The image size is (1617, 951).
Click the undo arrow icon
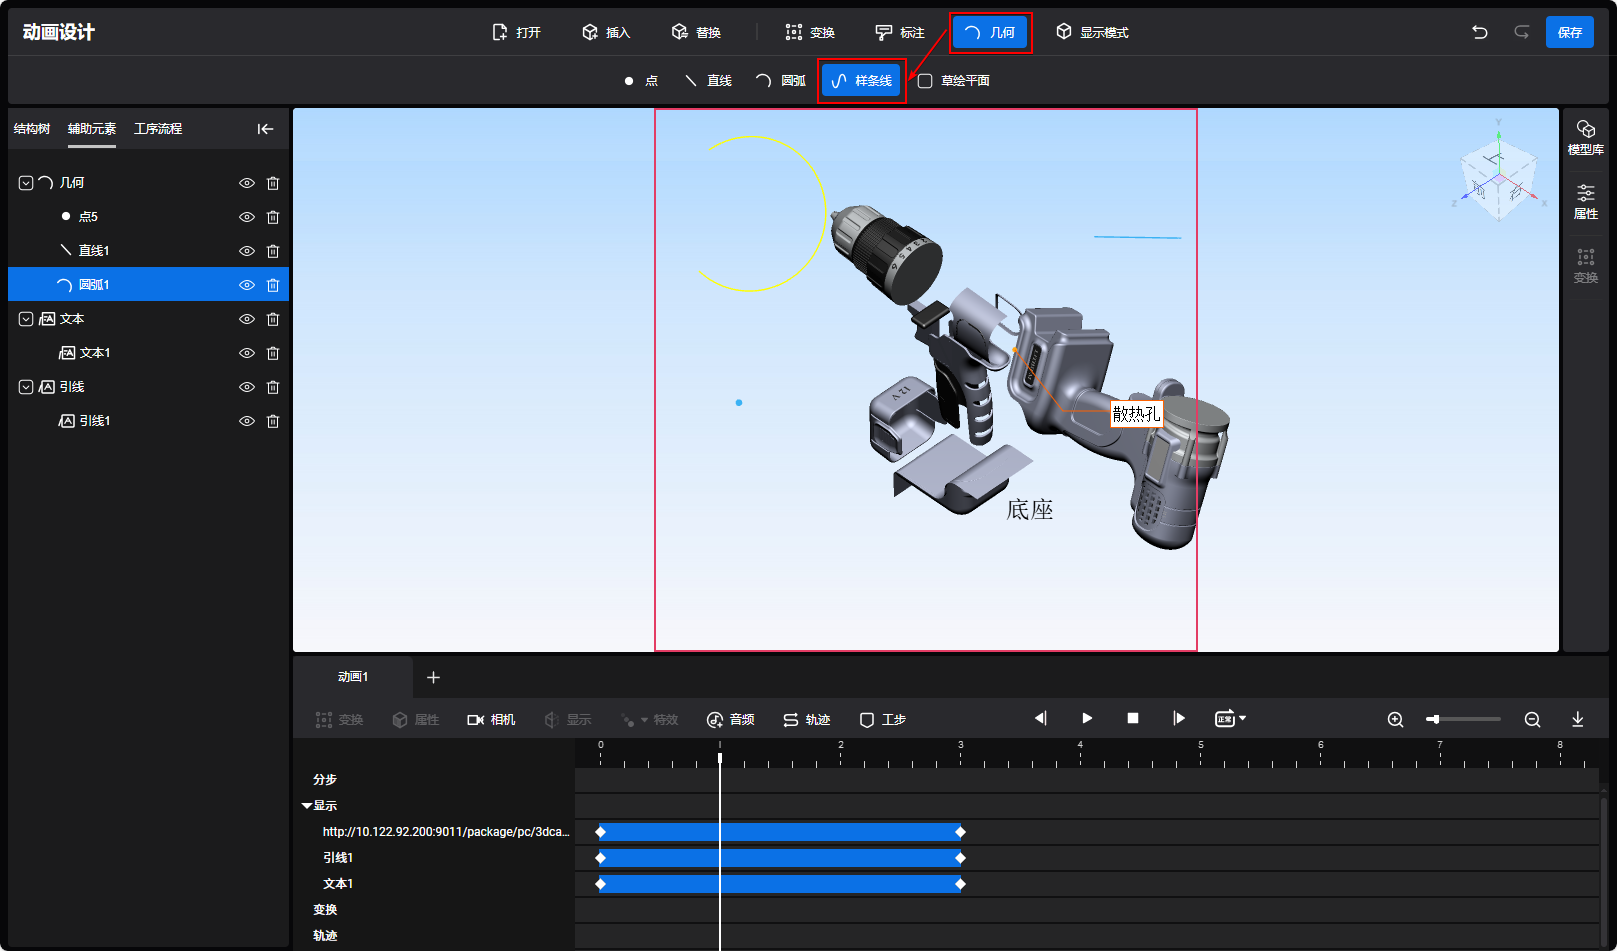(x=1479, y=32)
